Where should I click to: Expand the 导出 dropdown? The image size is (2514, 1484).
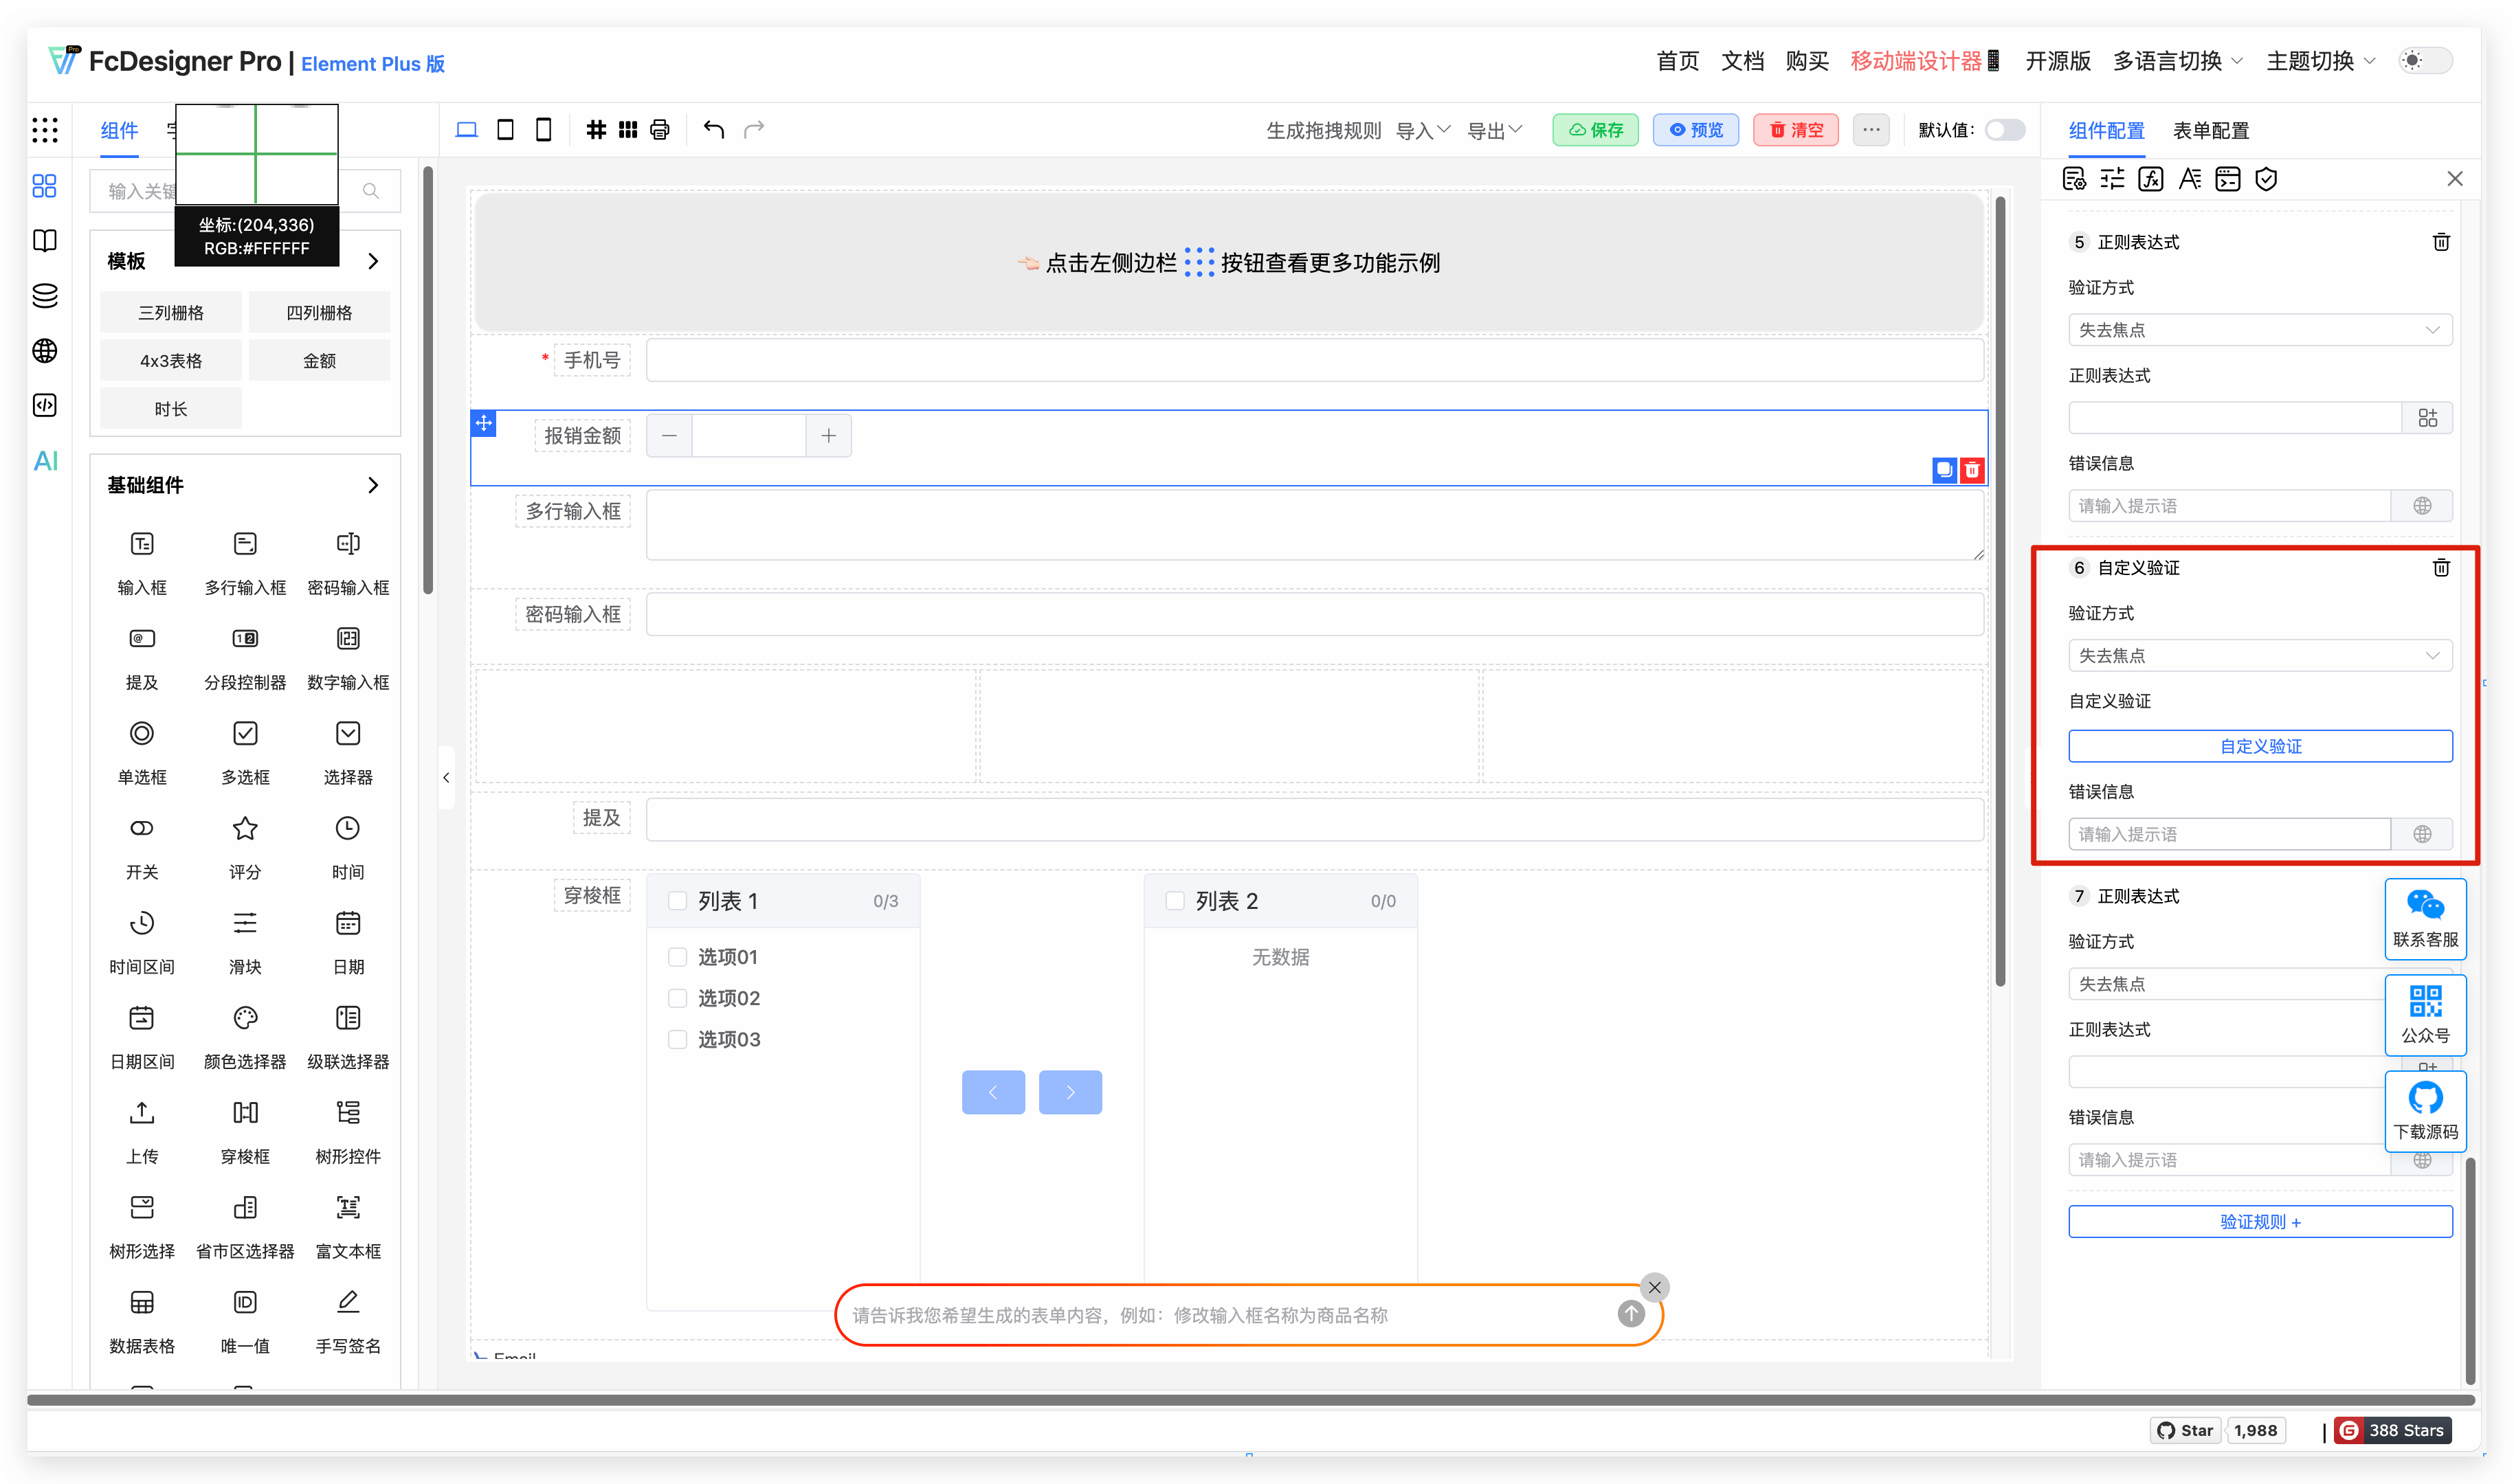click(1494, 130)
